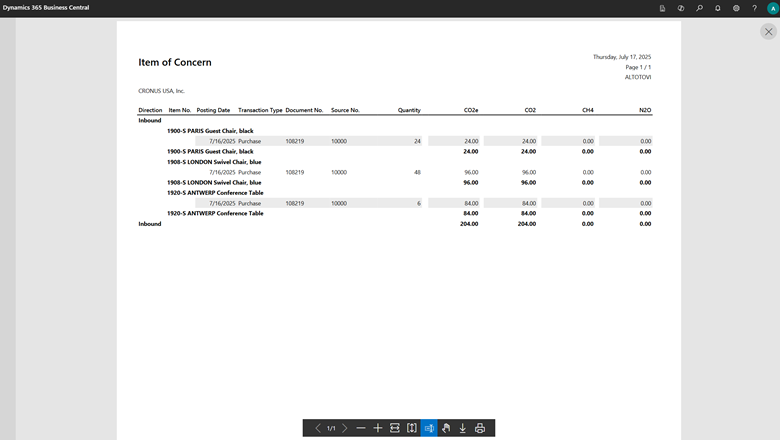Click the CO2e total 204.00 for Inbound
Viewport: 780px width, 440px height.
469,224
